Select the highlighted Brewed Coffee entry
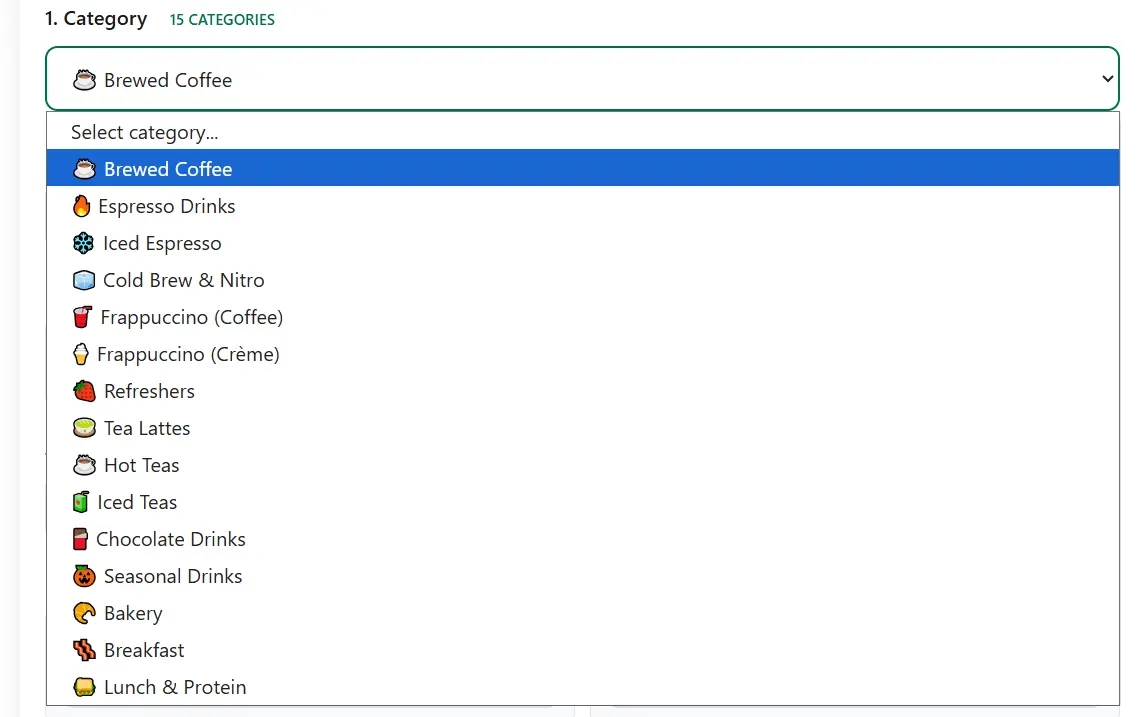This screenshot has width=1142, height=717. click(167, 168)
